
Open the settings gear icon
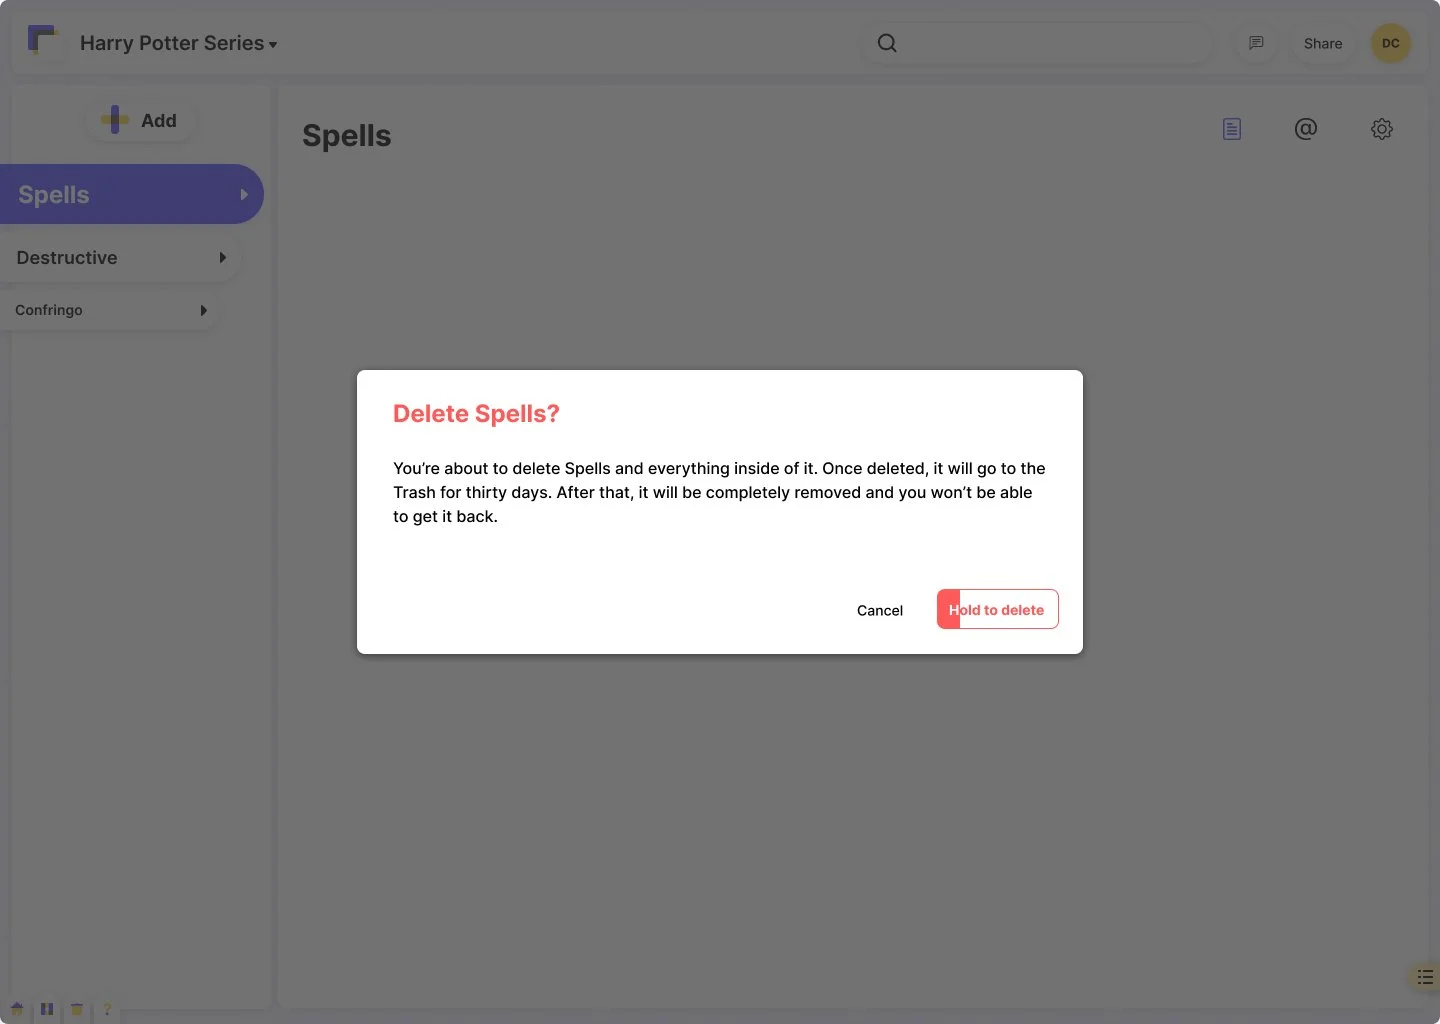[1382, 129]
